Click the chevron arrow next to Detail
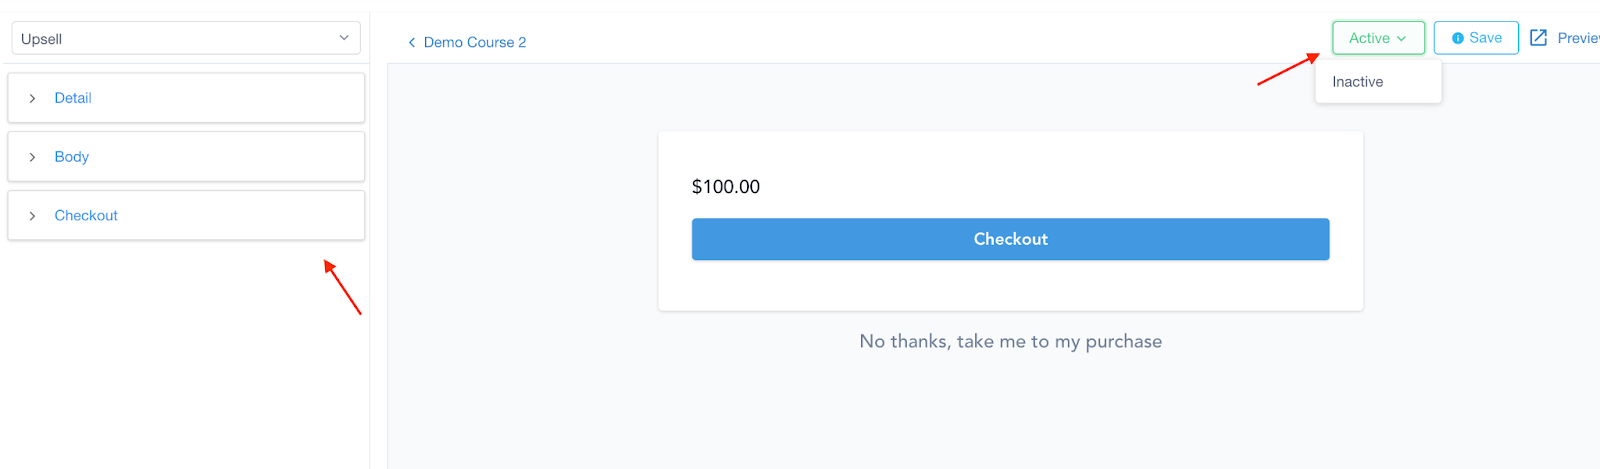 32,98
